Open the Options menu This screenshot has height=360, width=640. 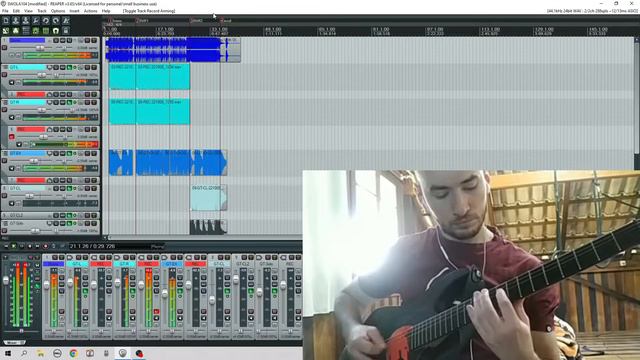[x=58, y=11]
